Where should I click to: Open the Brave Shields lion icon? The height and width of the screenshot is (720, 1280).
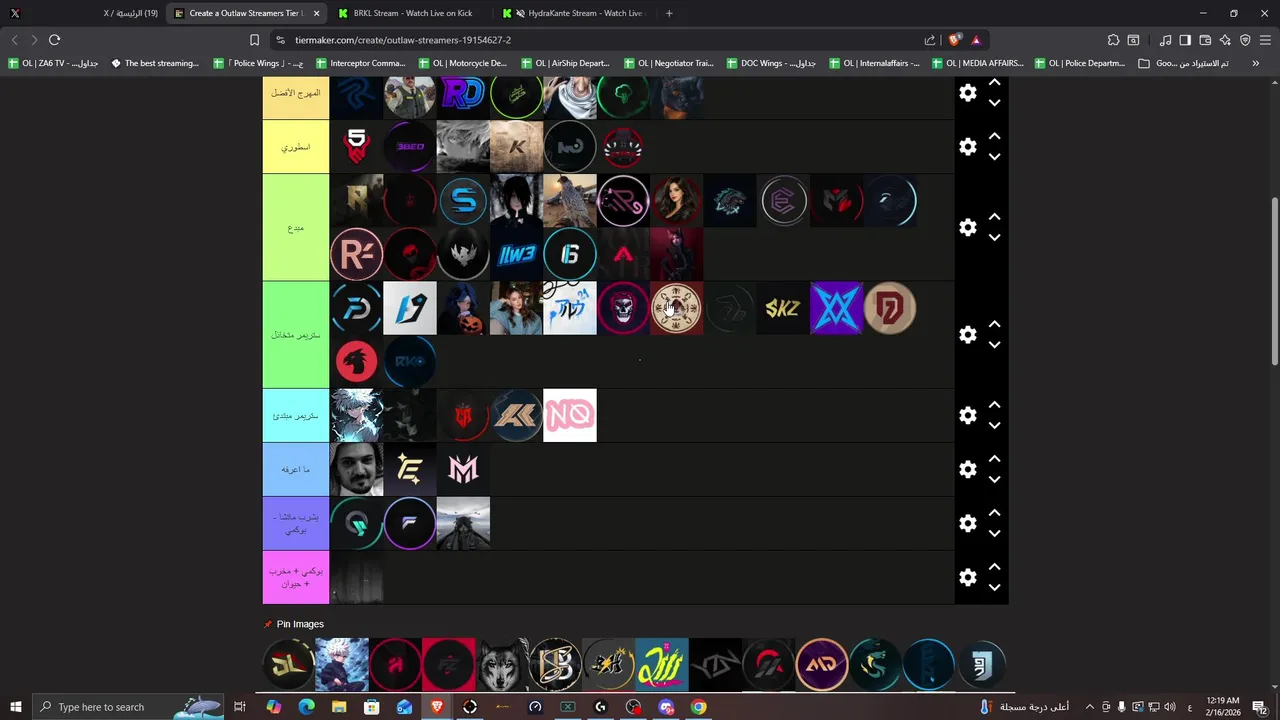[x=955, y=40]
